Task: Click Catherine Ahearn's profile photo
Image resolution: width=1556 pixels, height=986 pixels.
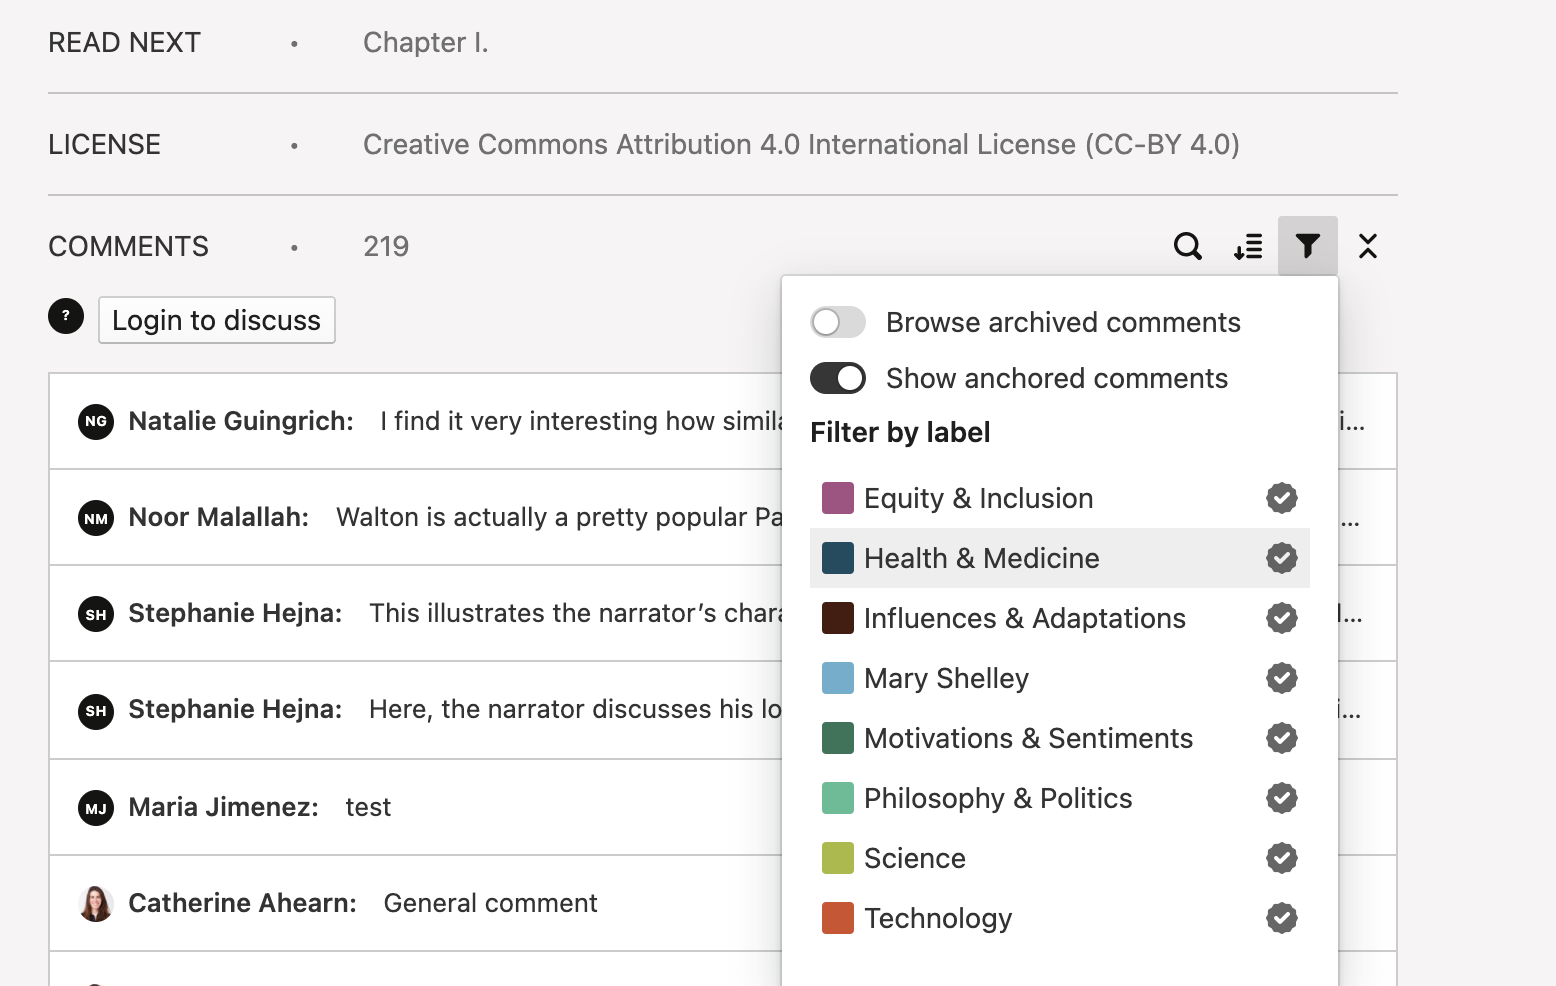Action: pyautogui.click(x=96, y=903)
